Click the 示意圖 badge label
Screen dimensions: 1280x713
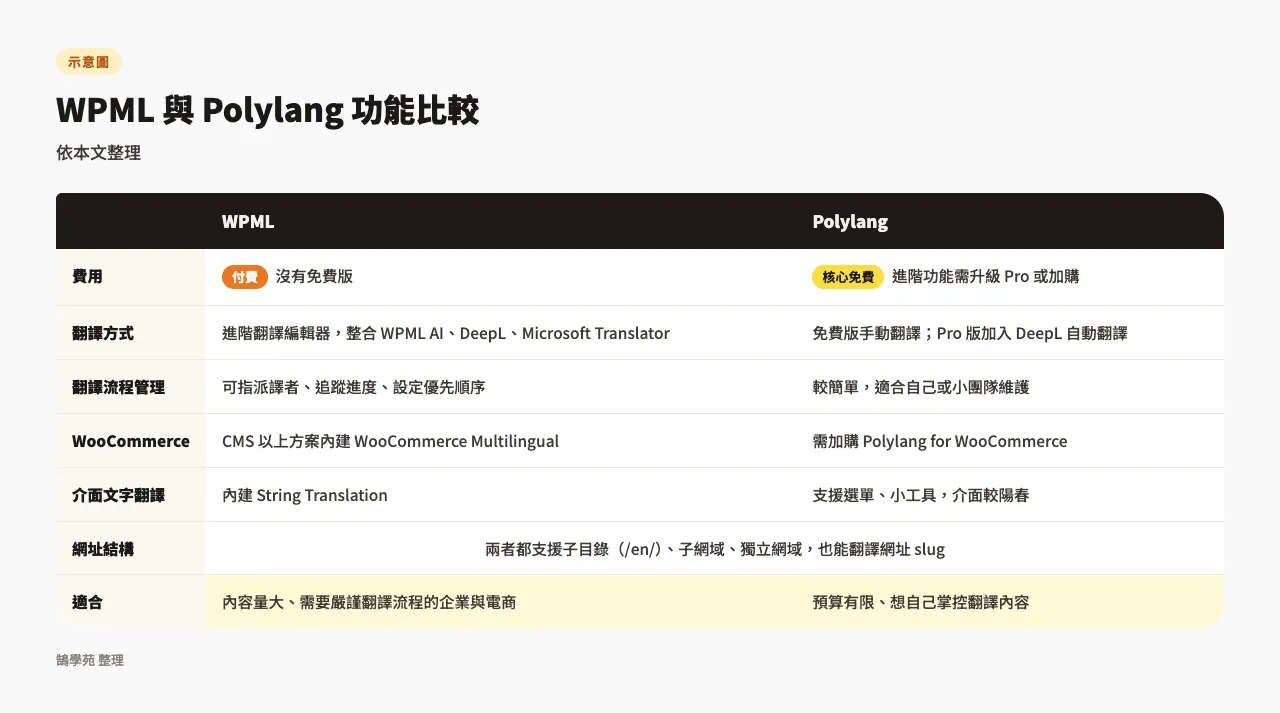(89, 62)
